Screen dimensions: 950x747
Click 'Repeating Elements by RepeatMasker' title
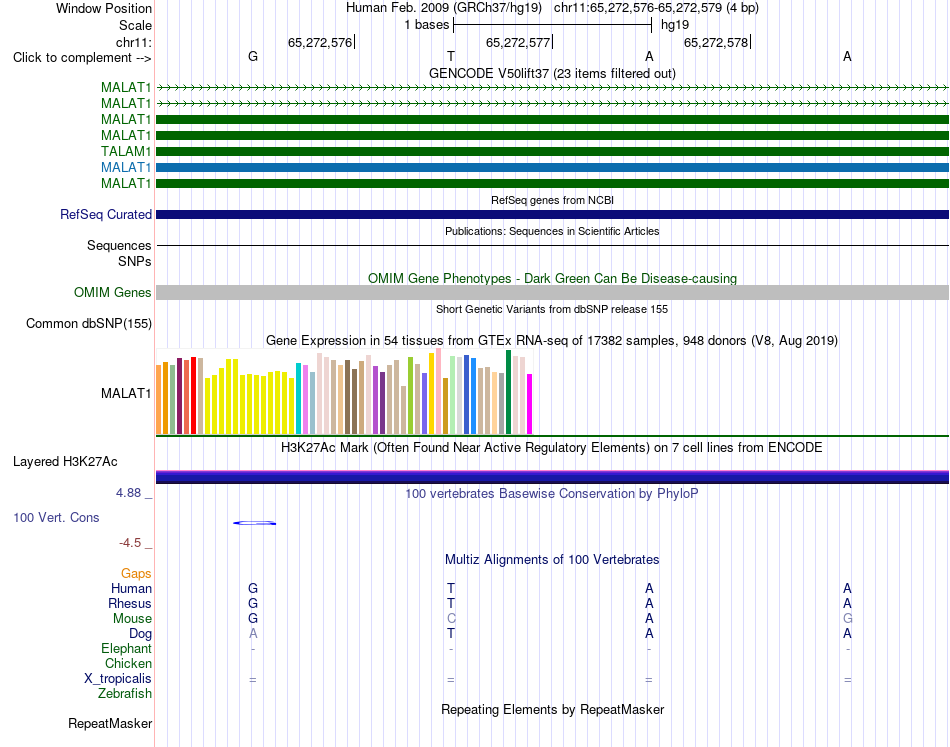[x=552, y=709]
